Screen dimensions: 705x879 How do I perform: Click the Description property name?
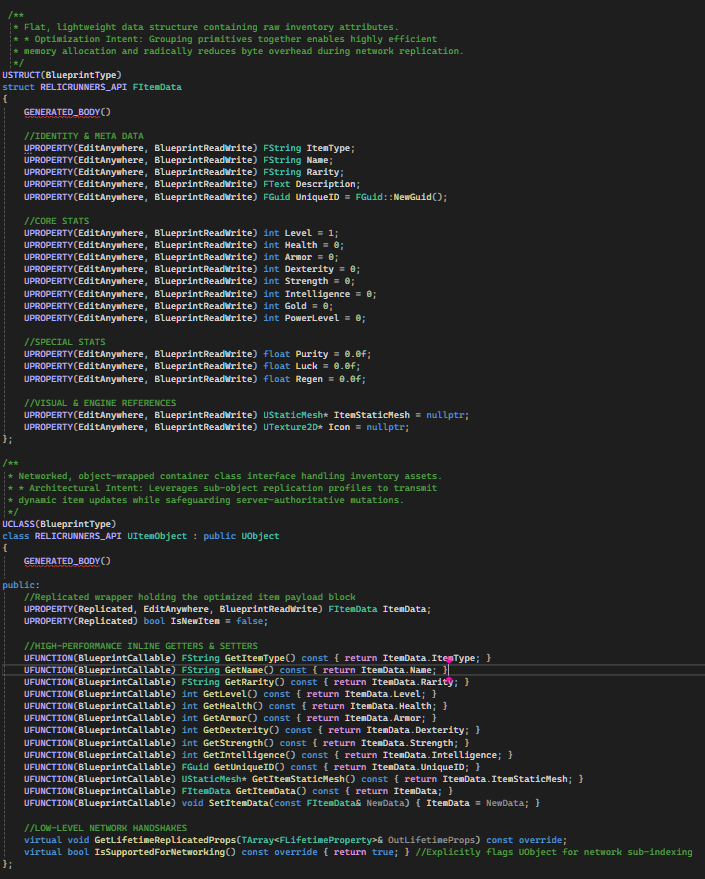coord(325,184)
